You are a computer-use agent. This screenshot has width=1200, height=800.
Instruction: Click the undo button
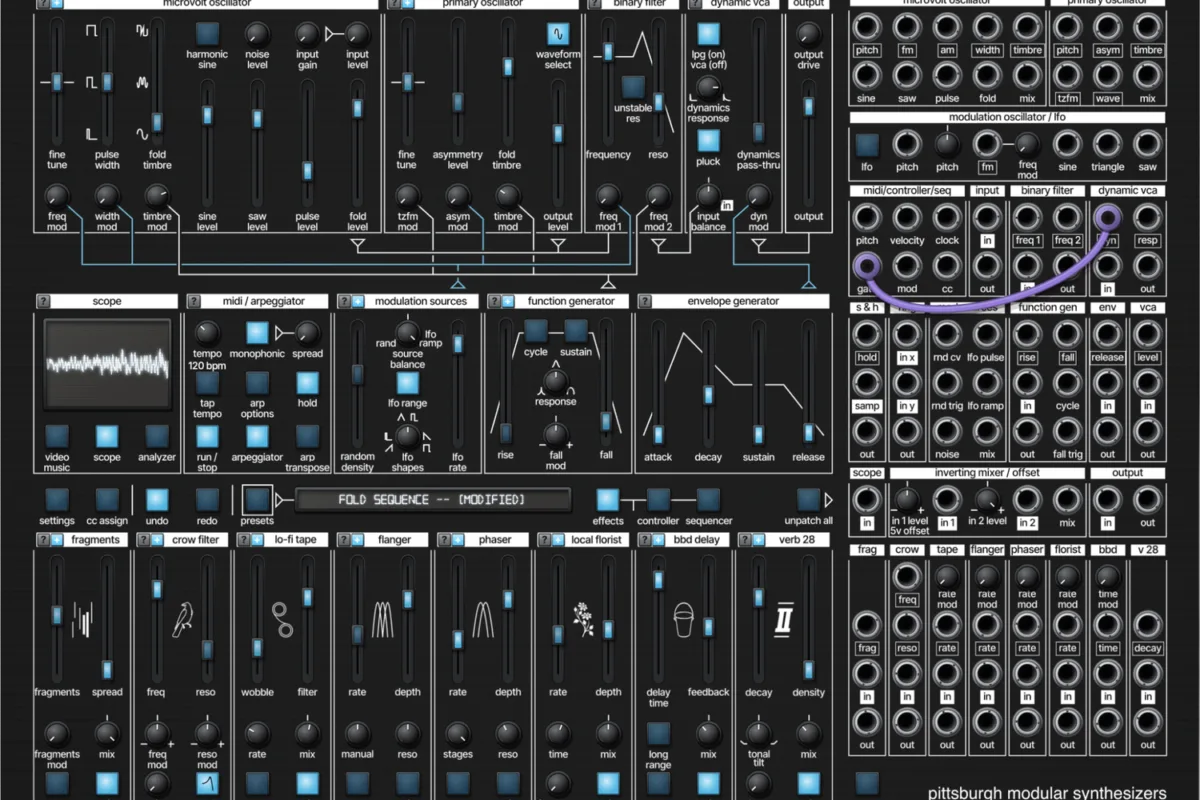coord(157,499)
